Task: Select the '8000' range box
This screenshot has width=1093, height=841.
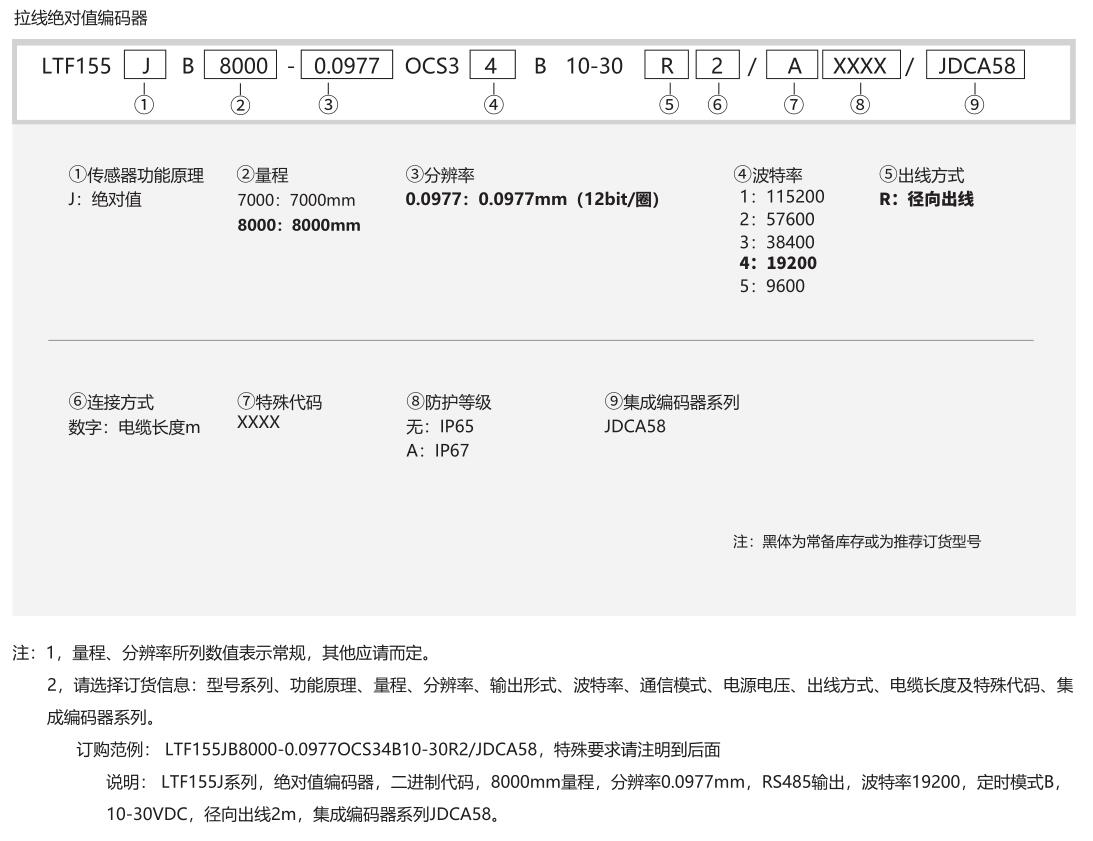Action: click(240, 67)
